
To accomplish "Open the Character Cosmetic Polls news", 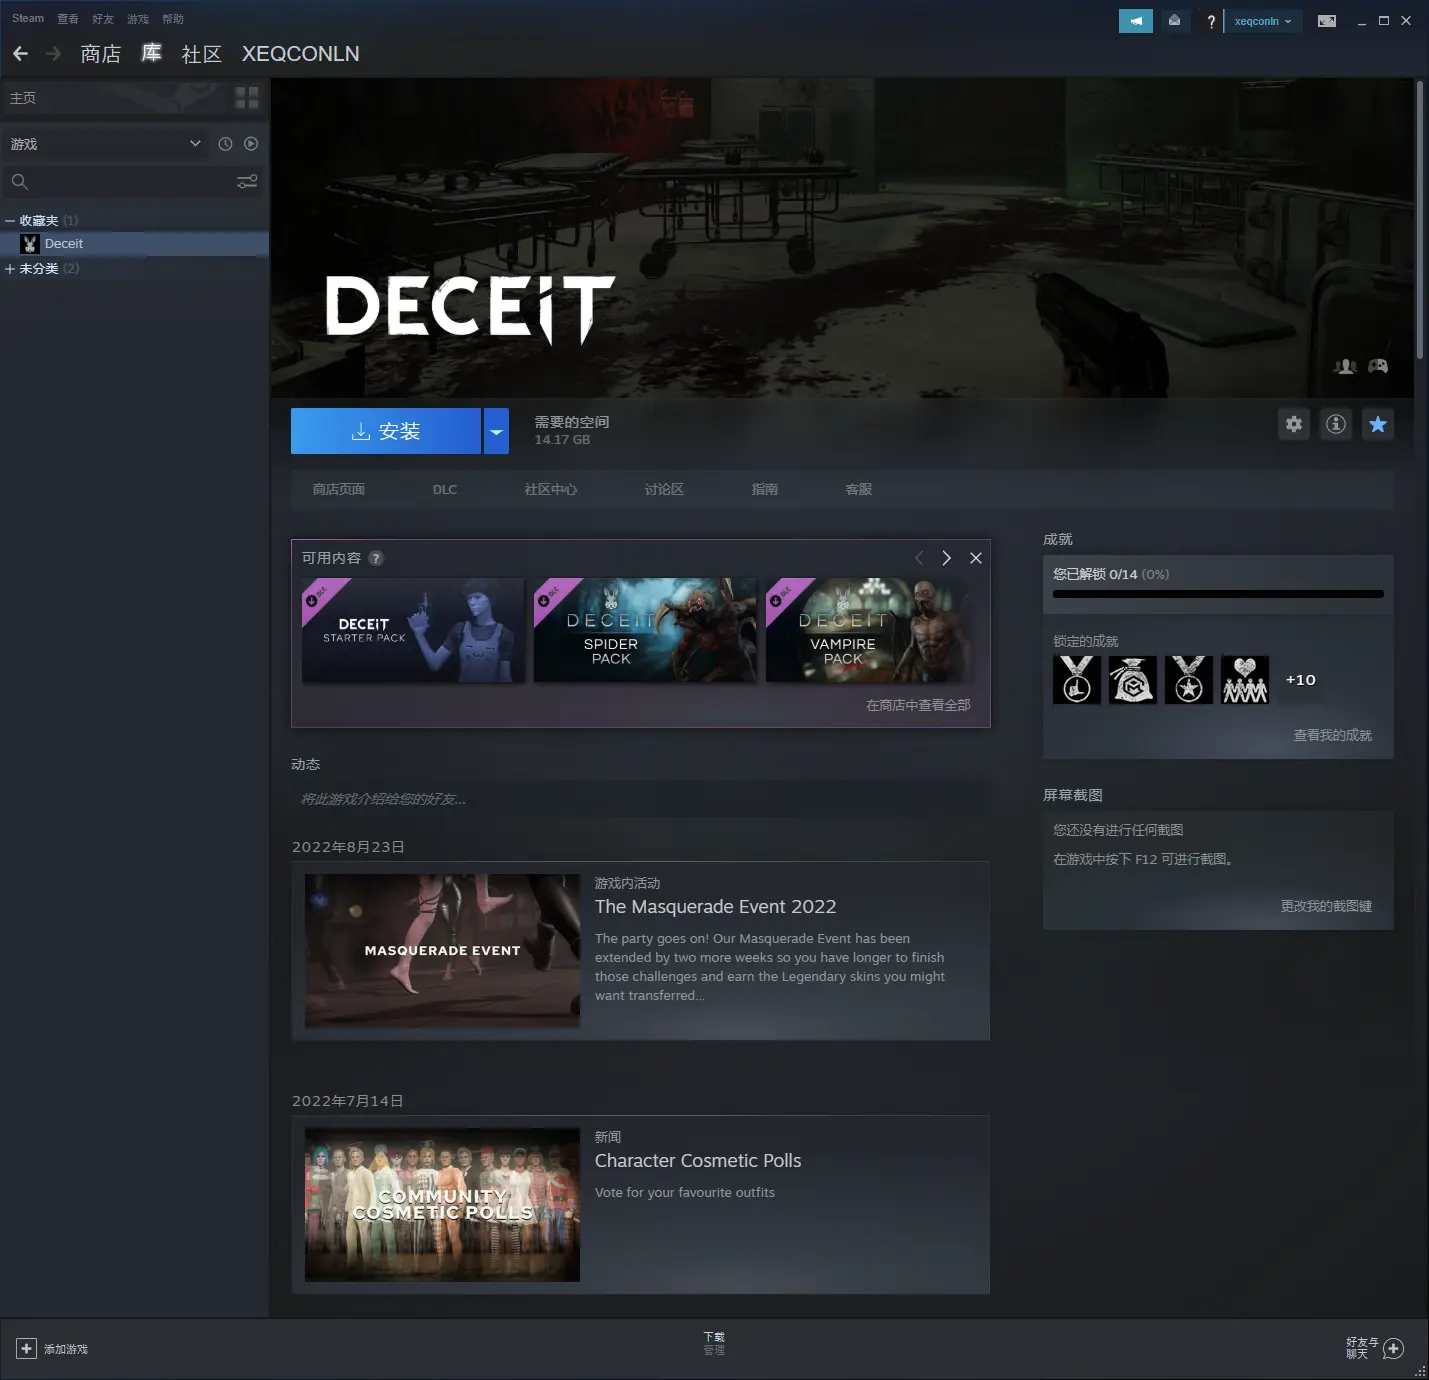I will 640,1205.
